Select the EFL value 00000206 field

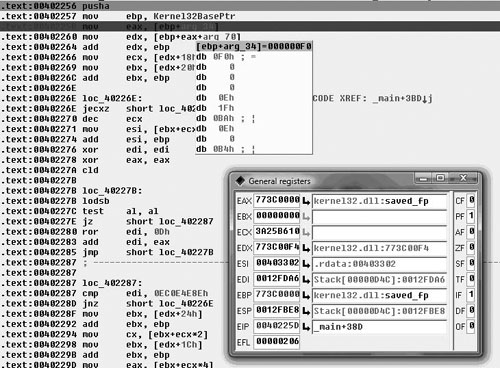tap(277, 342)
